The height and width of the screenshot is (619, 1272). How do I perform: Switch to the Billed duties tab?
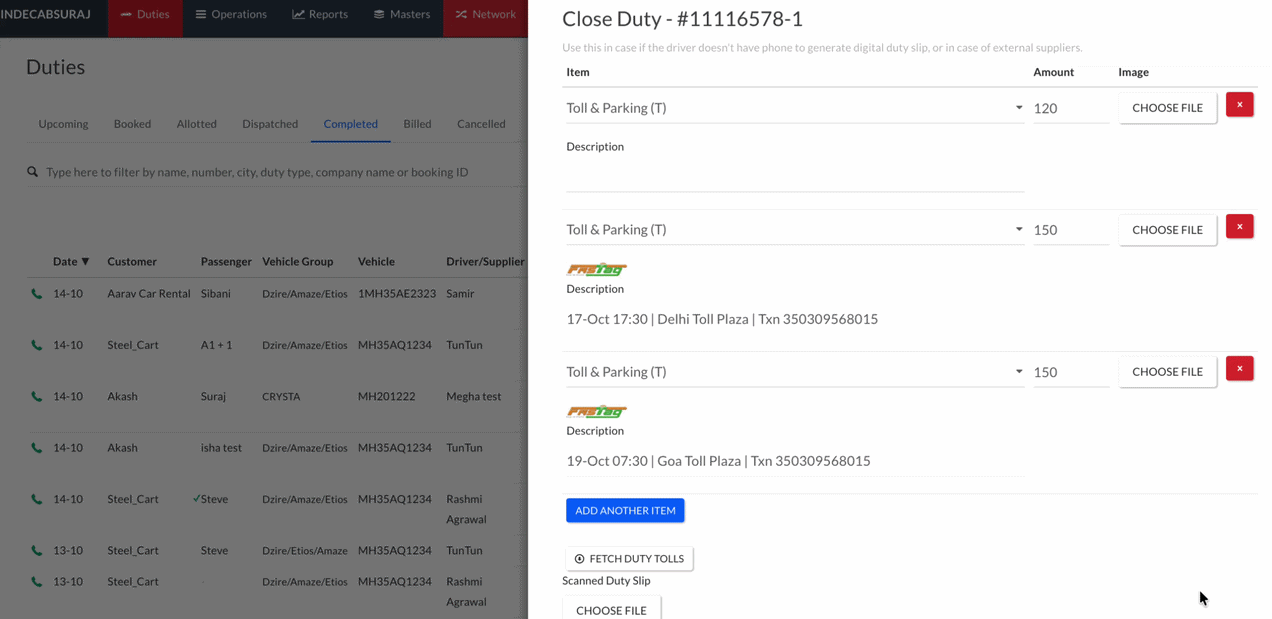[x=417, y=124]
